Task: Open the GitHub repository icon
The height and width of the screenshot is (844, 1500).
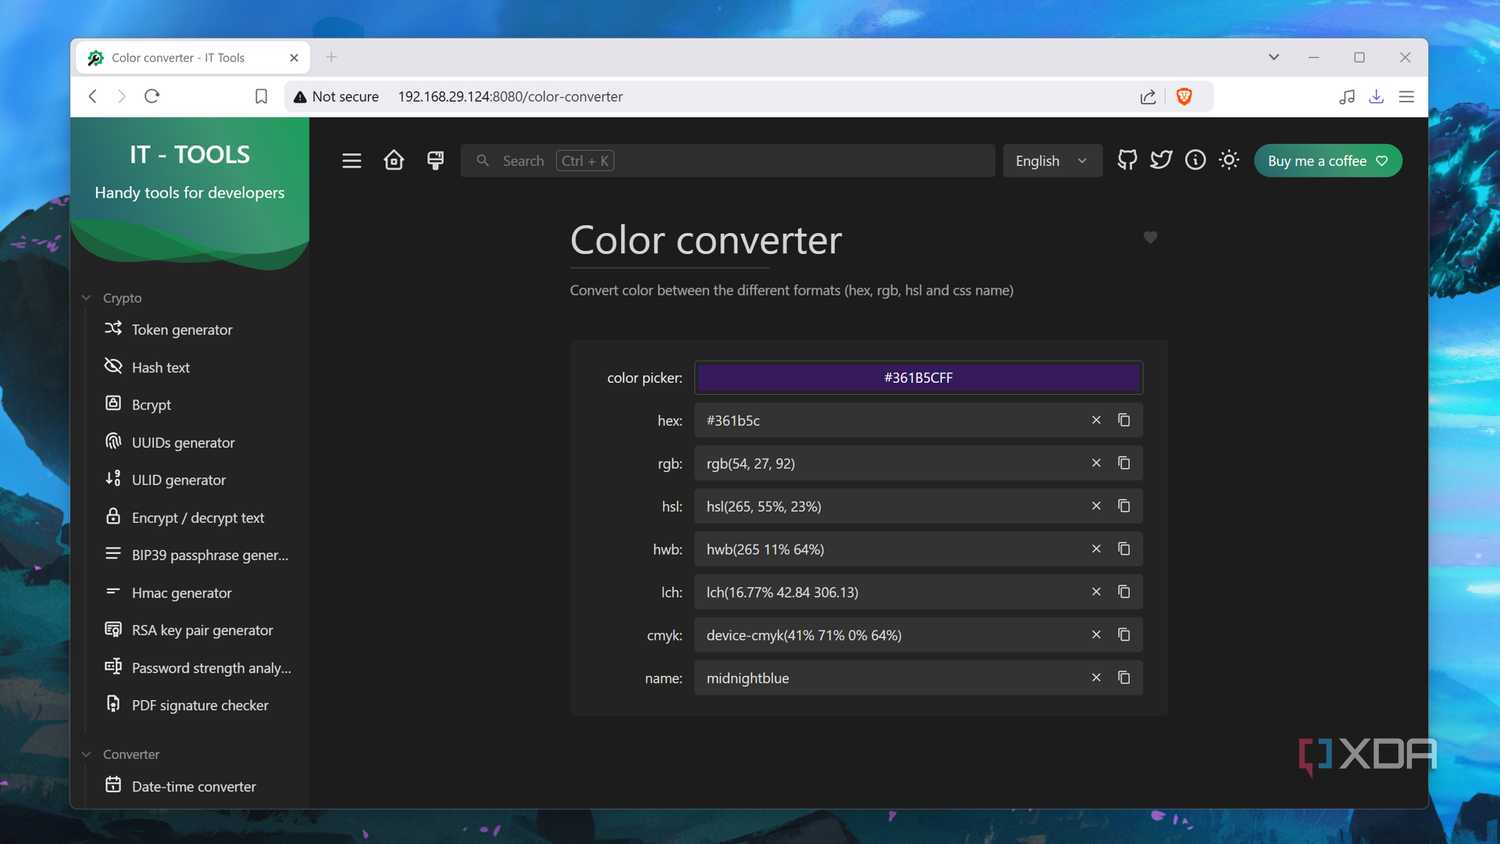Action: pyautogui.click(x=1127, y=160)
